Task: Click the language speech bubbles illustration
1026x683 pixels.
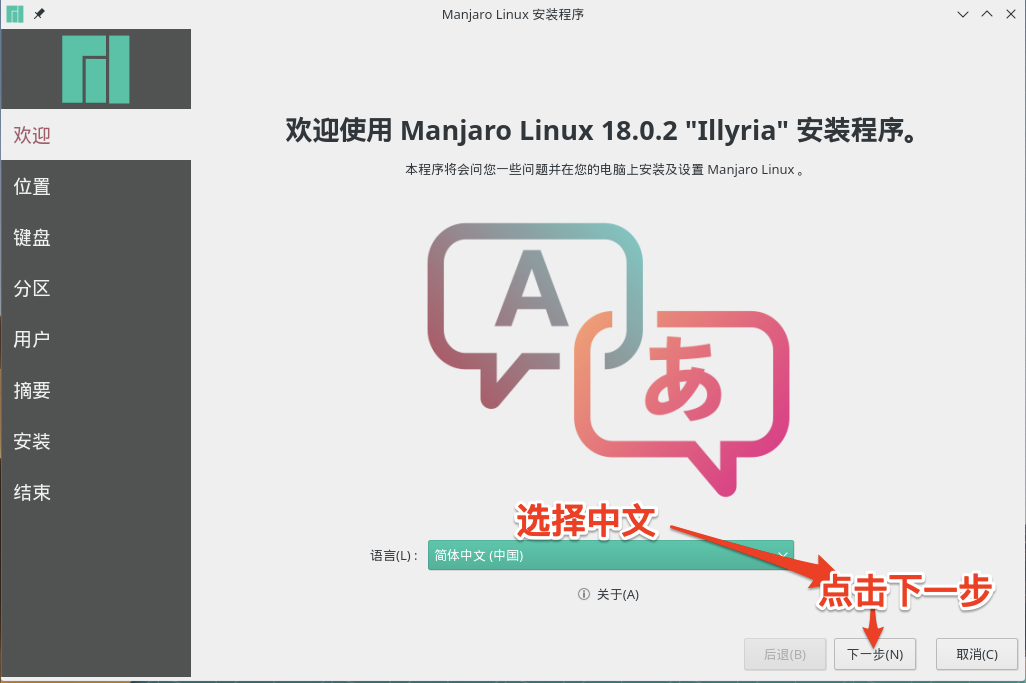Action: pos(608,359)
